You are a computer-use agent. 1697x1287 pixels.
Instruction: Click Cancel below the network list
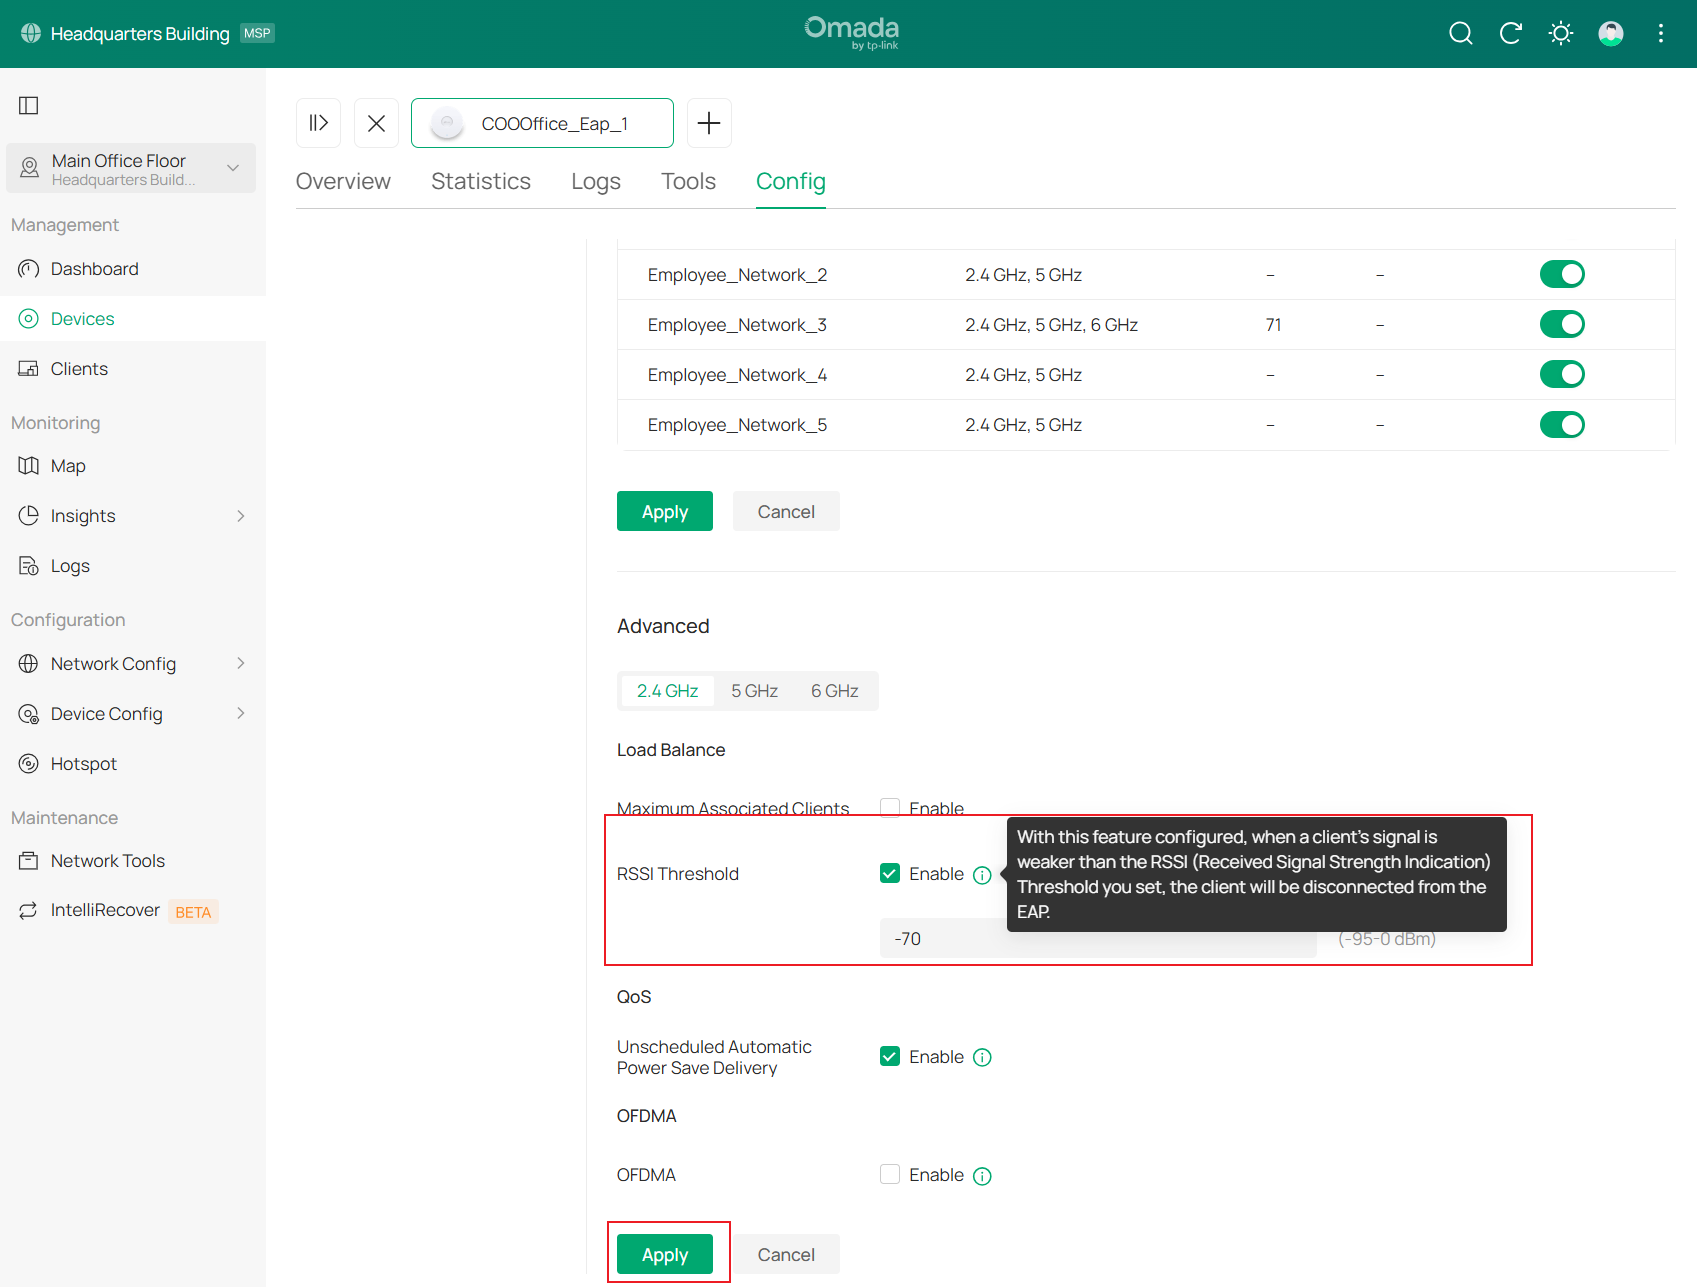click(786, 512)
